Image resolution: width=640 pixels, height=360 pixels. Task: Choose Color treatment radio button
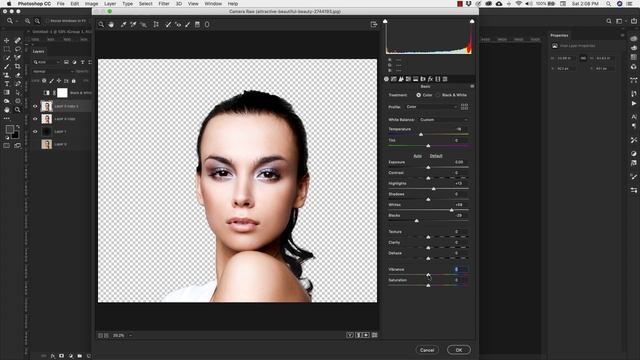(x=418, y=95)
